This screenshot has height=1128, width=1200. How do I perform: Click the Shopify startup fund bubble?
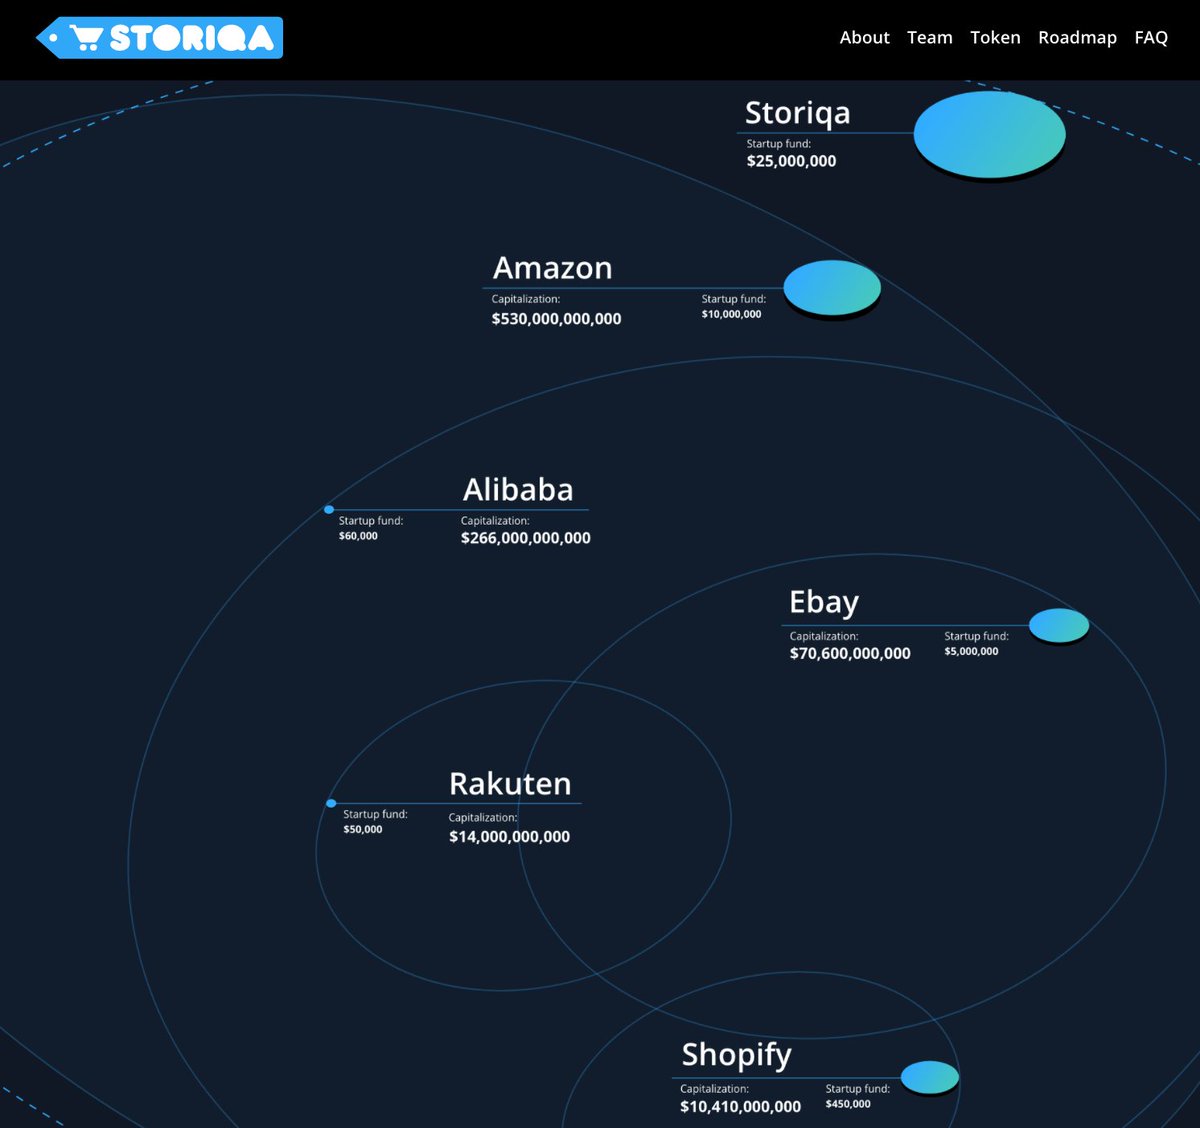(x=930, y=1077)
